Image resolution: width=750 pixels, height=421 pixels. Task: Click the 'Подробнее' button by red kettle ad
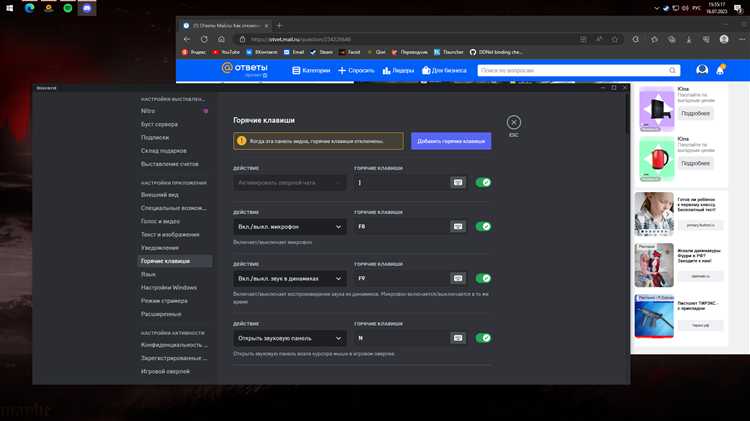coord(695,163)
